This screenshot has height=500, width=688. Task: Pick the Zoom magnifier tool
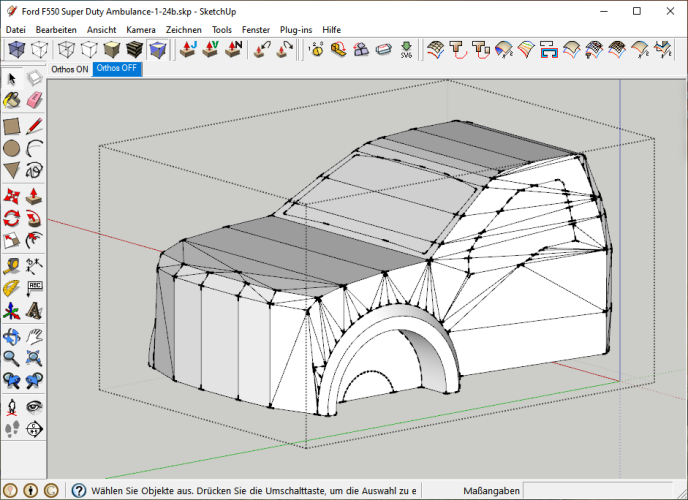[12, 358]
